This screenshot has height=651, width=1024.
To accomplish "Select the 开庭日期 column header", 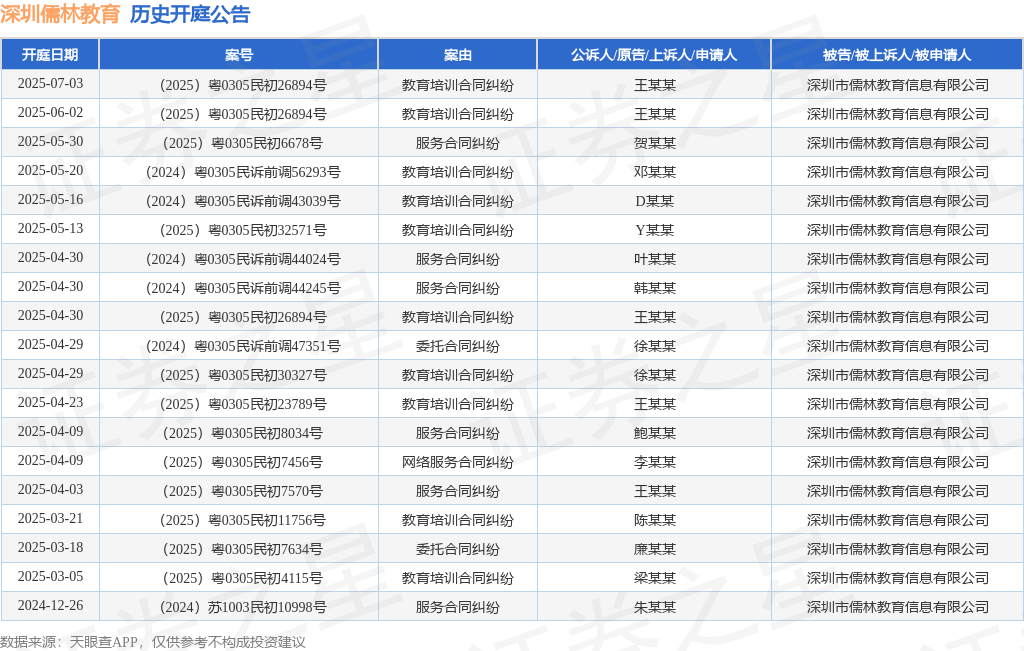I will click(50, 55).
